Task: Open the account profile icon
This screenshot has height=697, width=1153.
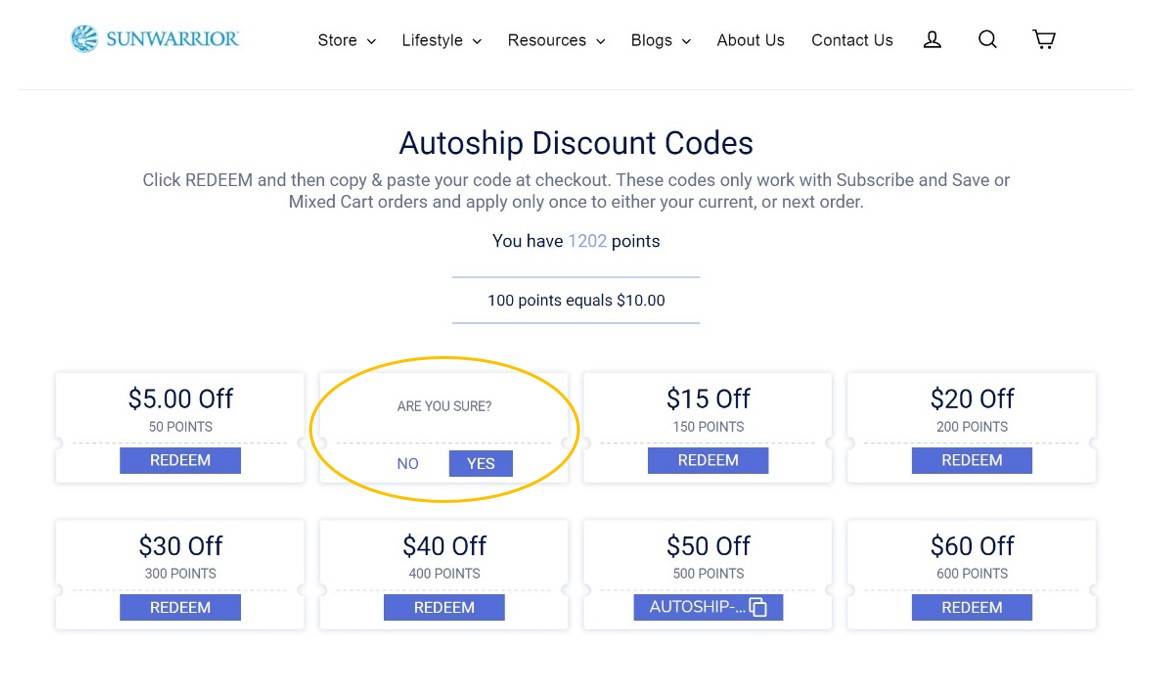Action: pyautogui.click(x=932, y=40)
